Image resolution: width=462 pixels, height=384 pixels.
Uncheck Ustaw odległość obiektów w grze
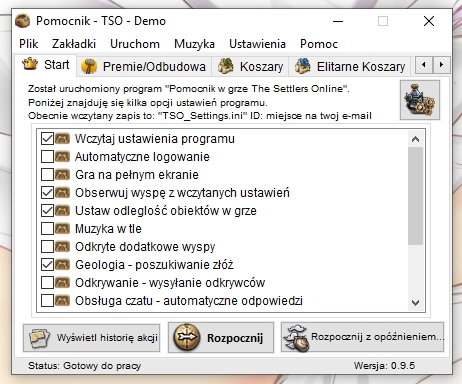click(47, 210)
